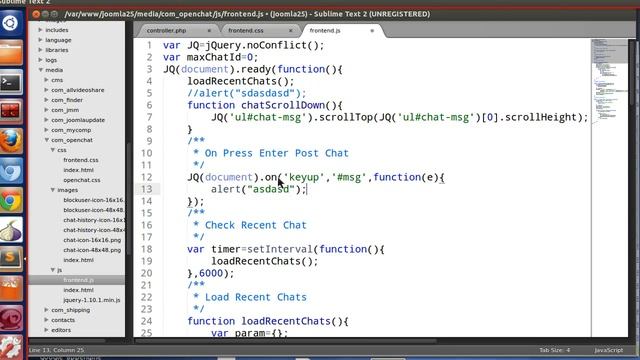640x360 pixels.
Task: Switch to the frontend.css tab
Action: [246, 31]
